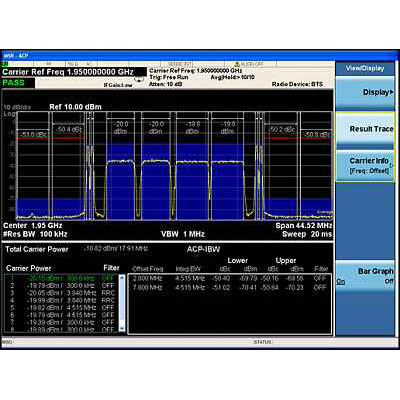Select the 2.000 MHz offset row
The width and height of the screenshot is (400, 400).
[230, 278]
